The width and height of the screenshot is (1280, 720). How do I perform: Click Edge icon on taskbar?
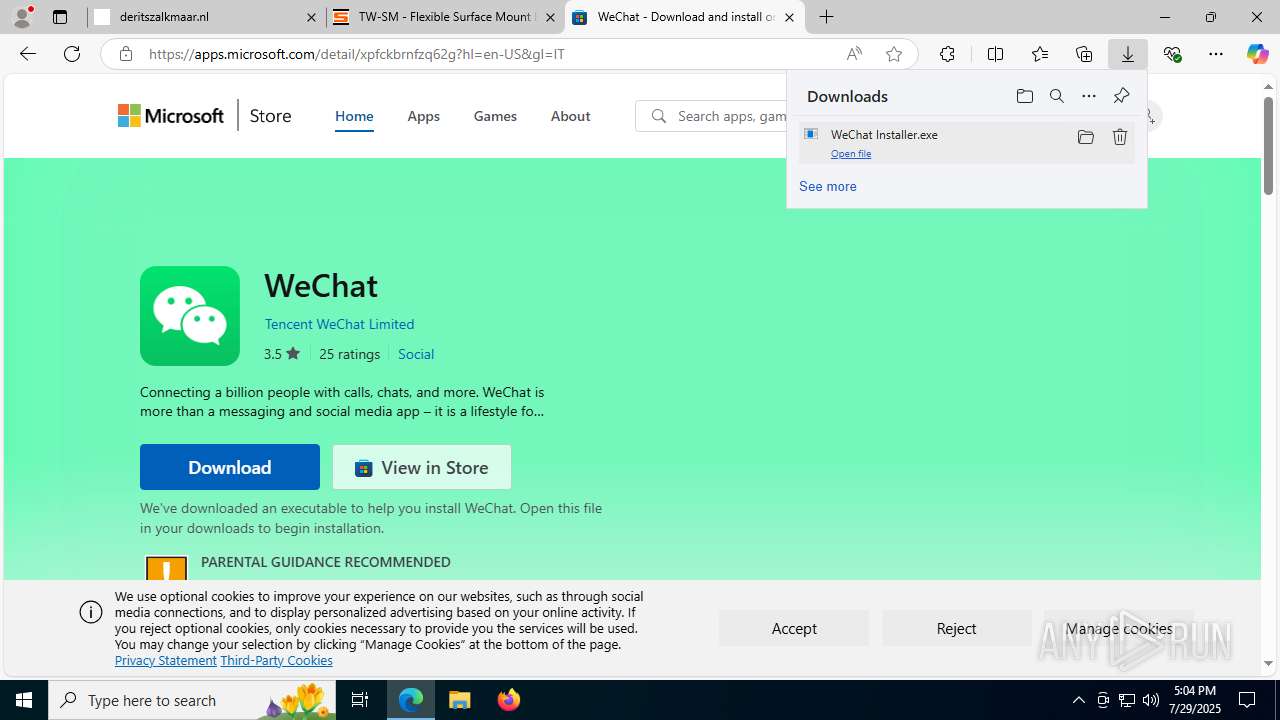(x=411, y=700)
